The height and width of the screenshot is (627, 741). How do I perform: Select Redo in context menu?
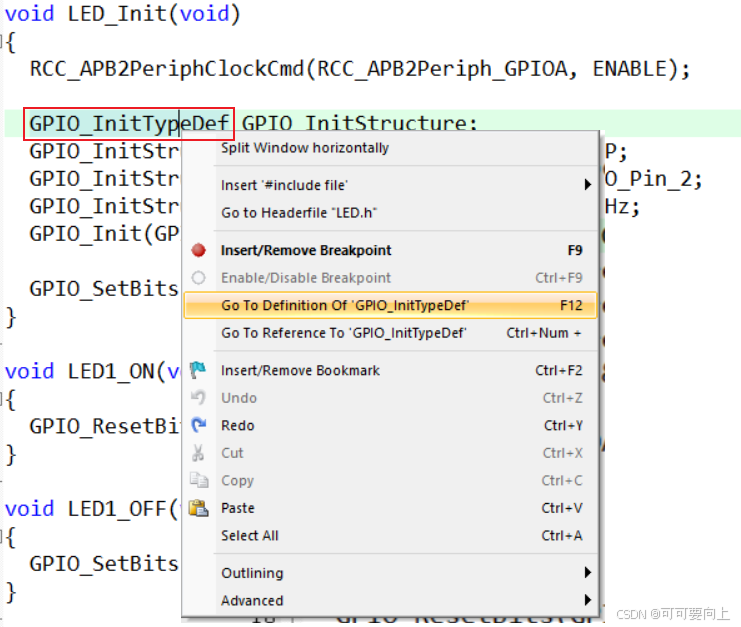point(390,425)
